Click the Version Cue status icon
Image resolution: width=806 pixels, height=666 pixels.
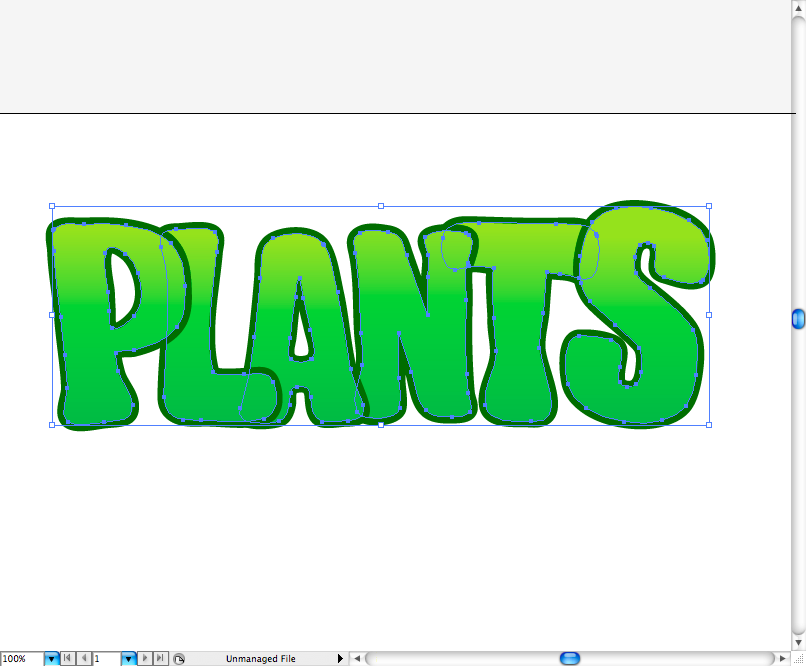tap(179, 659)
